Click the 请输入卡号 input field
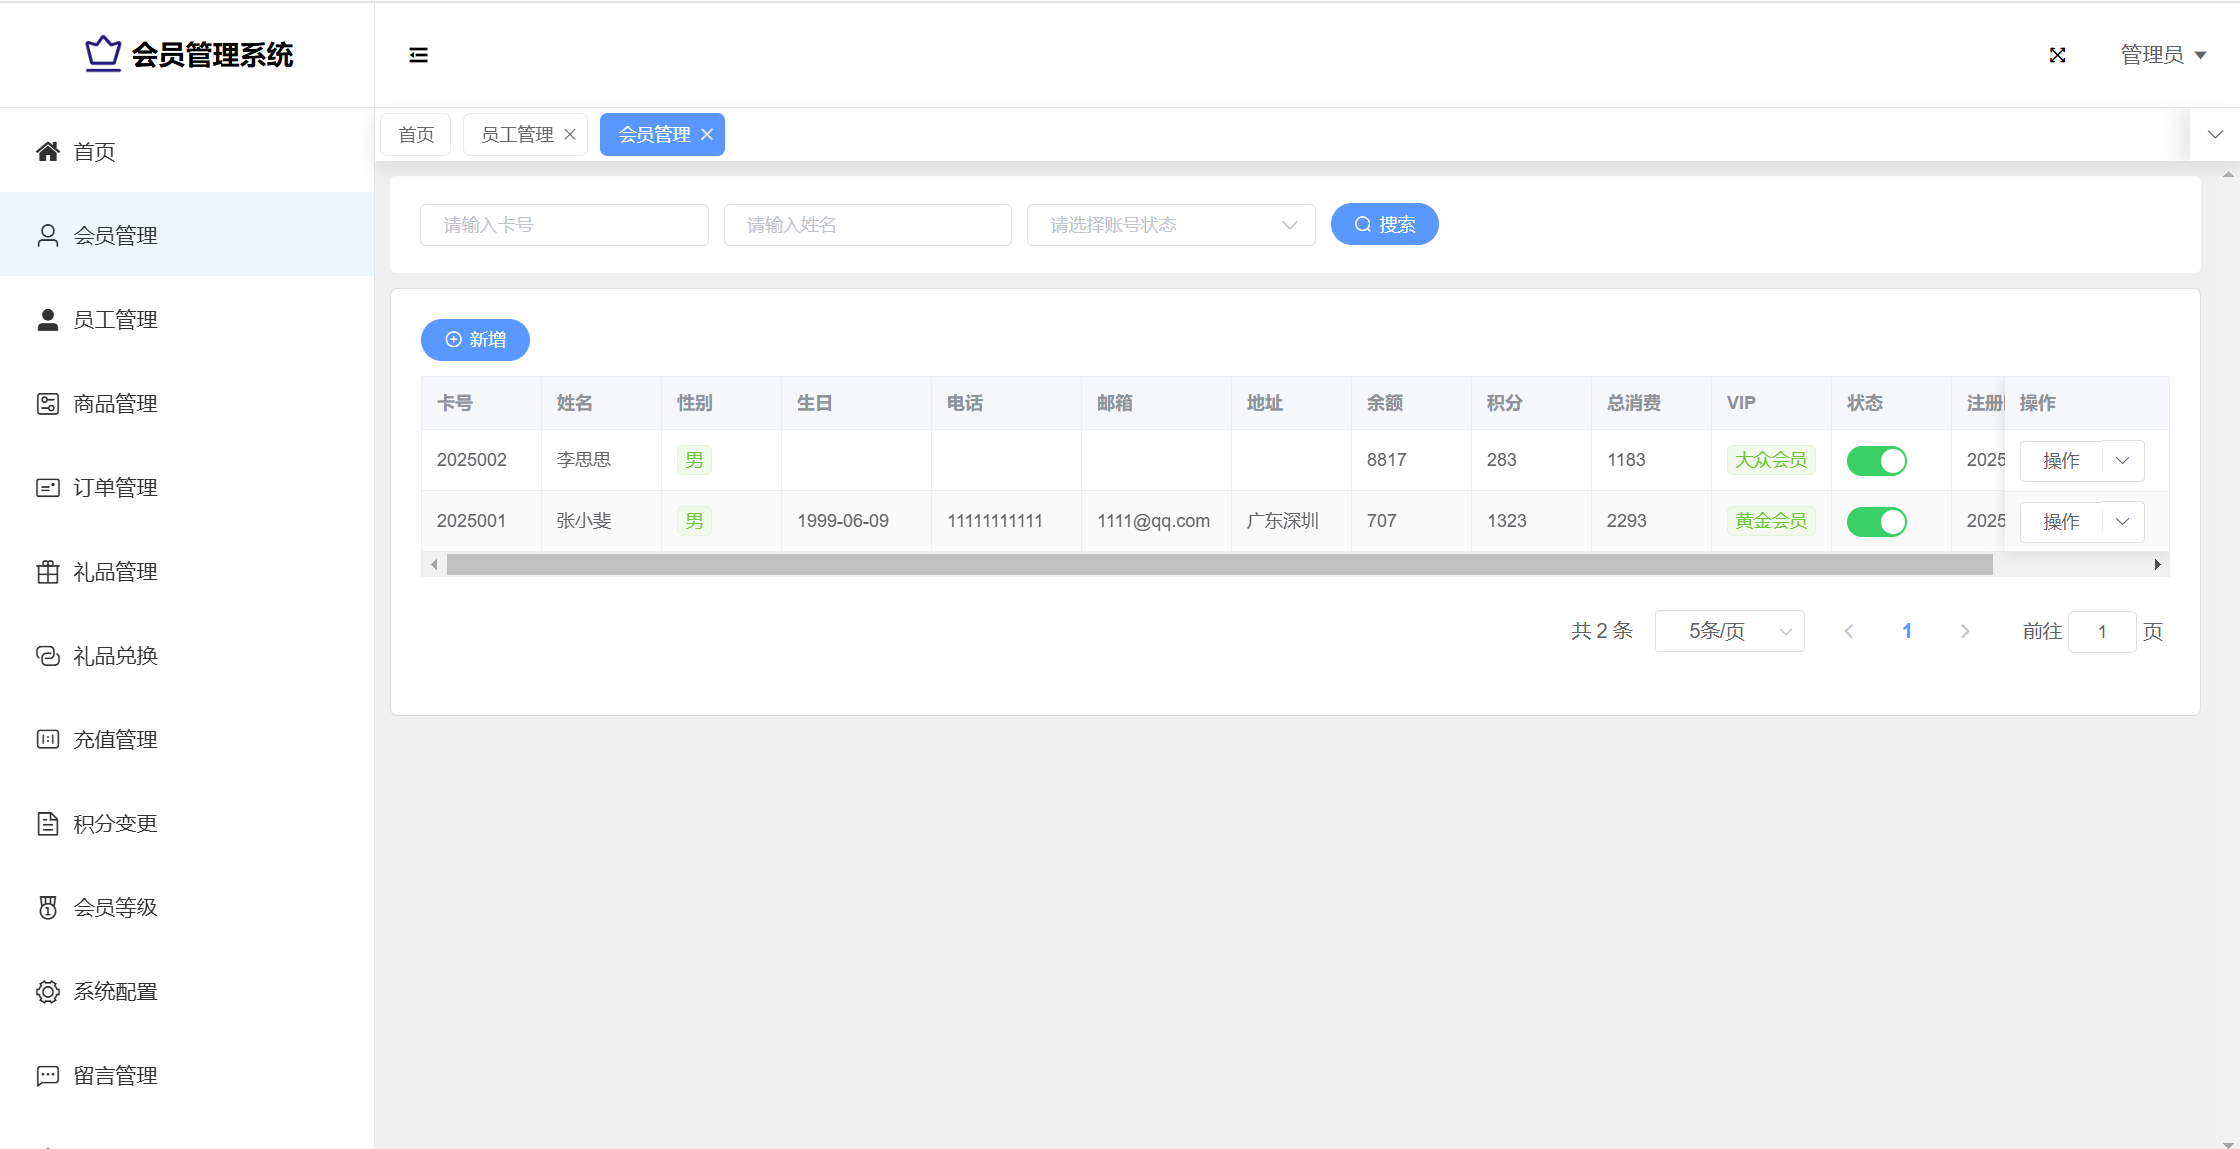The height and width of the screenshot is (1149, 2240). [x=564, y=225]
